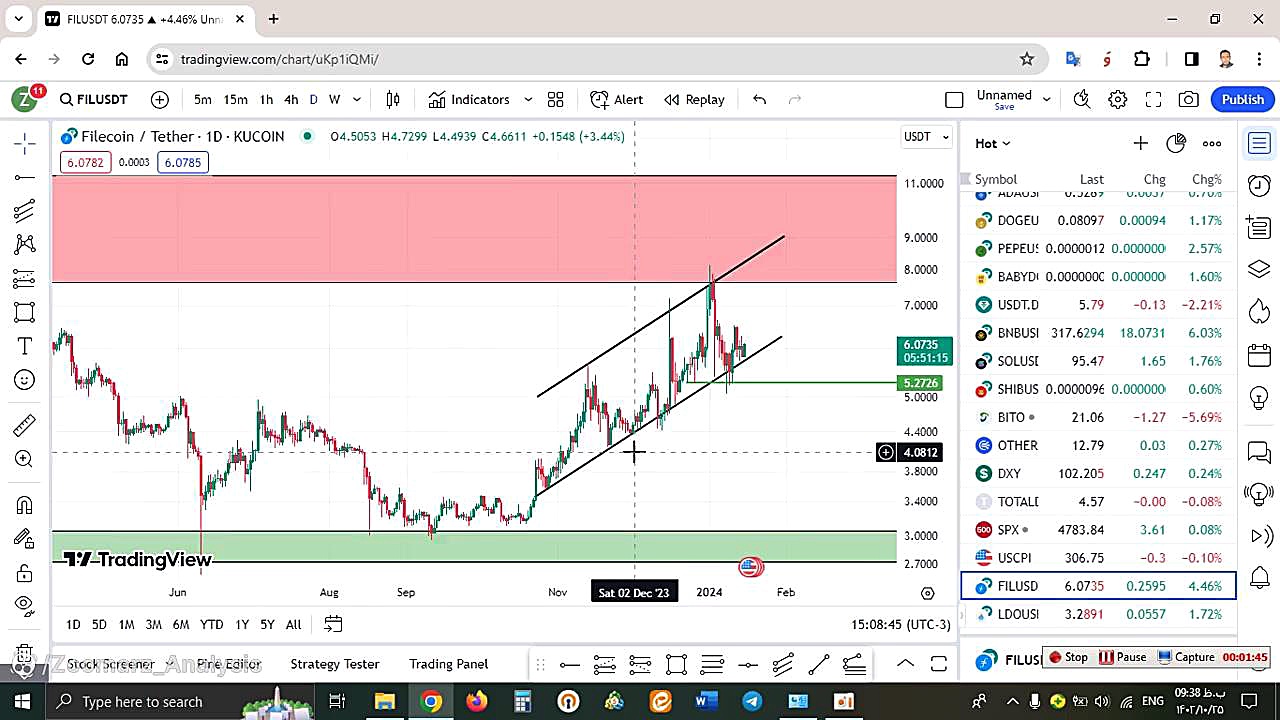Maximize the bottom panel
Viewport: 1280px width, 720px height.
pos(939,664)
